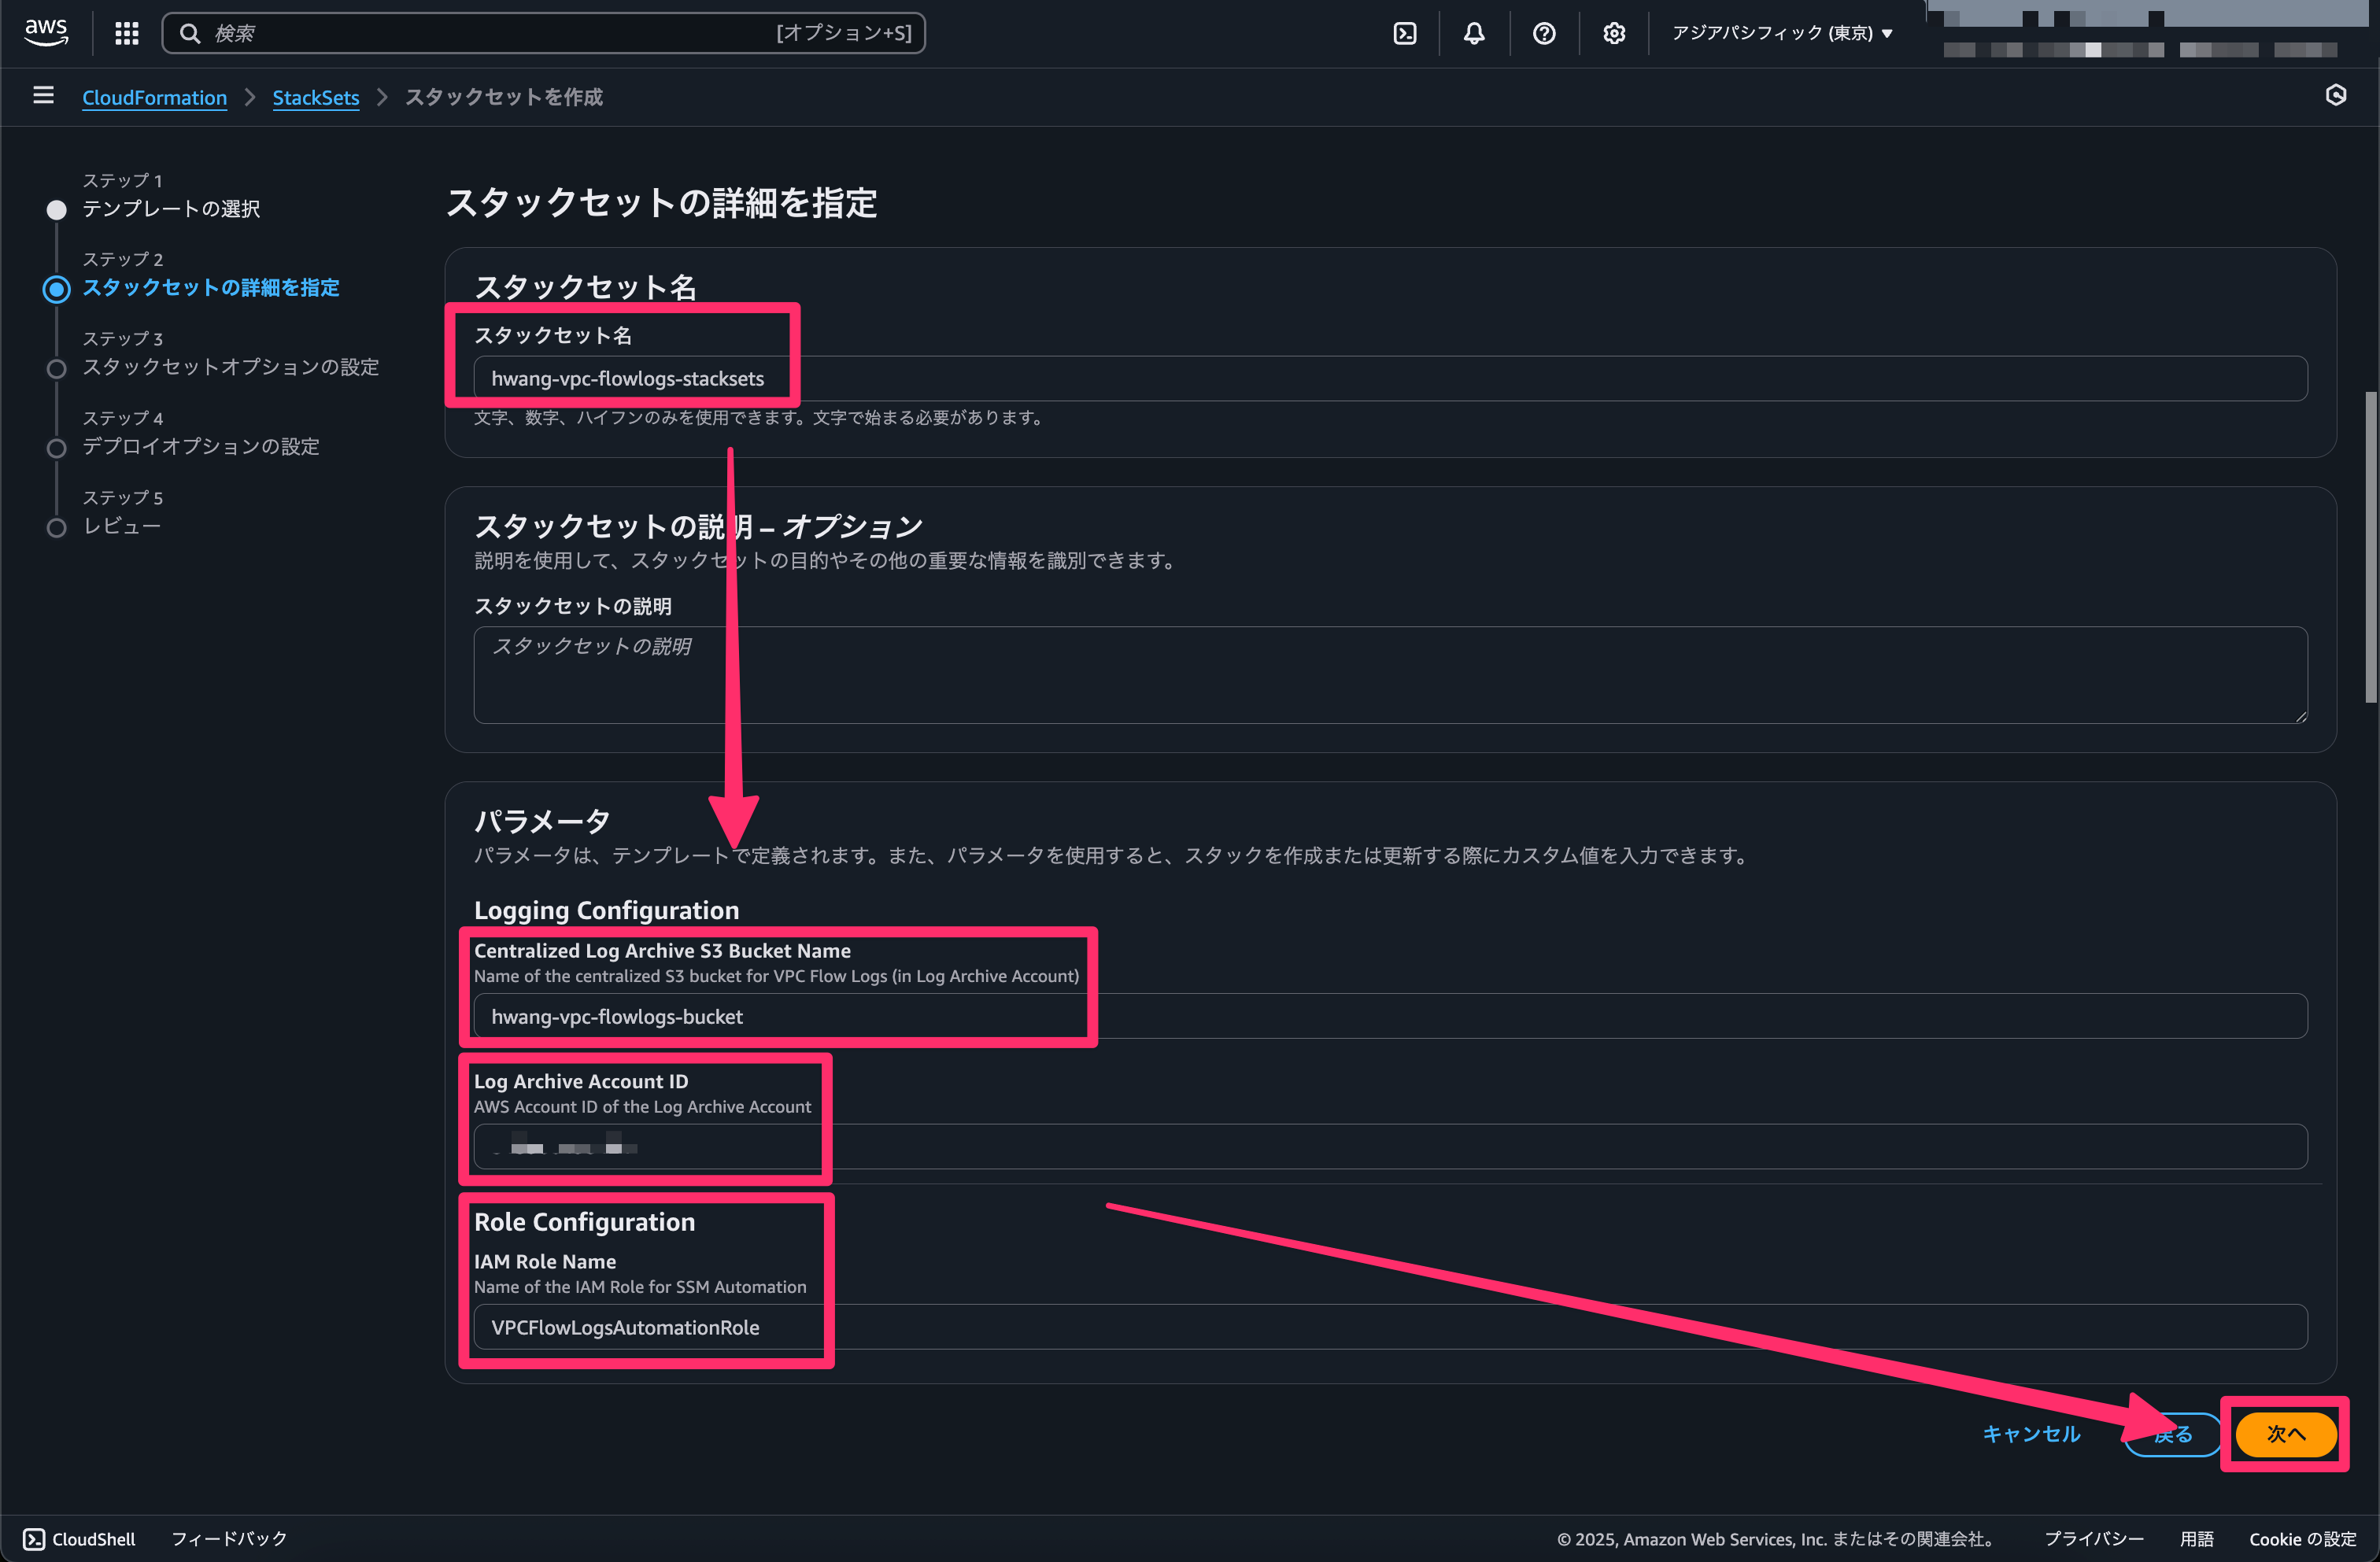Open the フィードバック link

228,1539
